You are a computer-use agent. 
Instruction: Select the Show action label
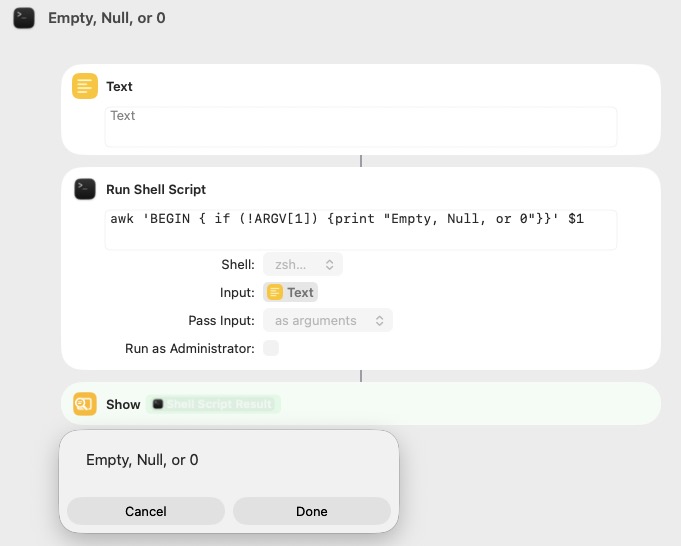[x=123, y=404]
